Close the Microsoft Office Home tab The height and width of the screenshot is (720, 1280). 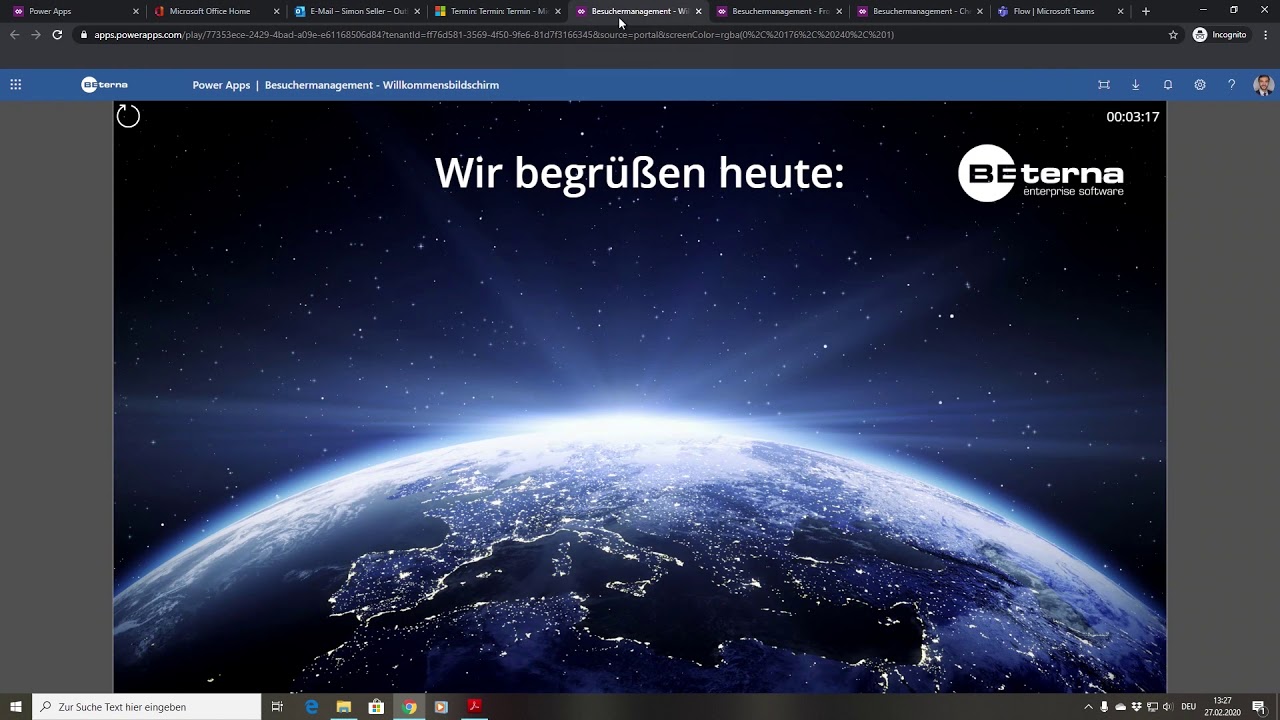(277, 11)
